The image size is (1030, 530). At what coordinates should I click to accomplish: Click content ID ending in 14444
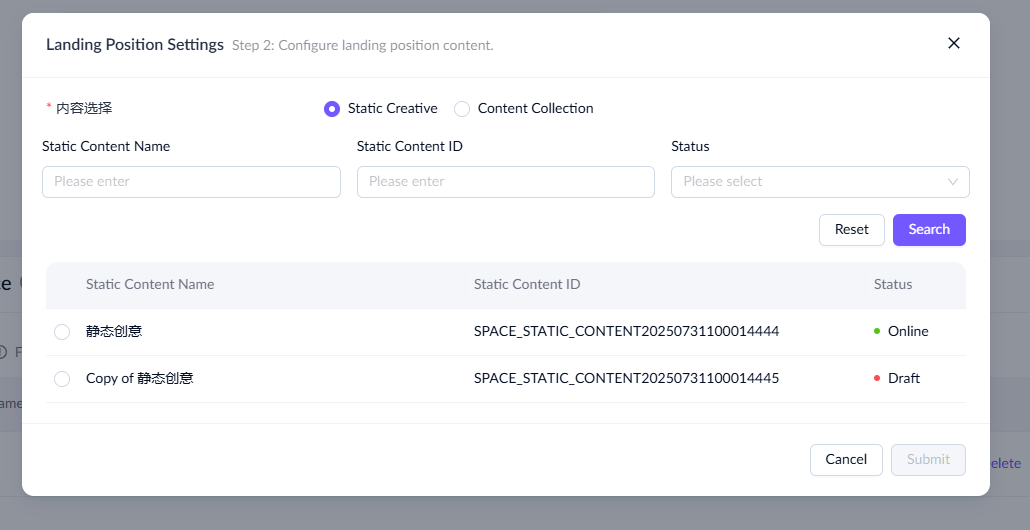coord(626,332)
